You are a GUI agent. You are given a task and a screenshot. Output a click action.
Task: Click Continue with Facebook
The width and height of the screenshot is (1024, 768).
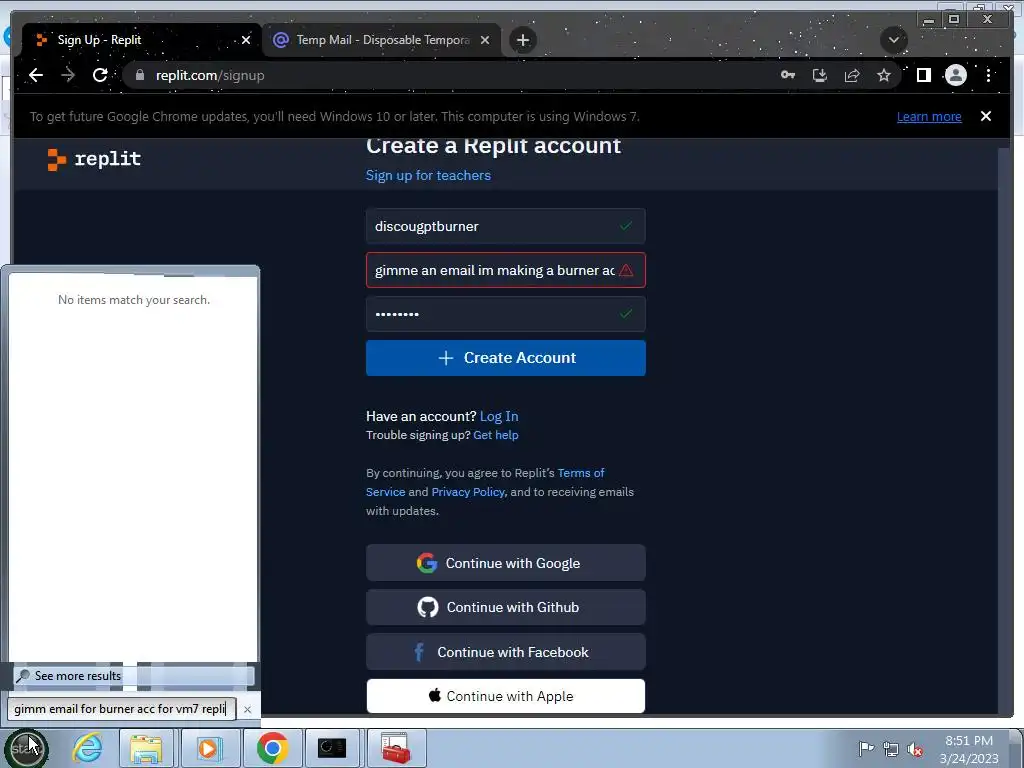click(505, 652)
